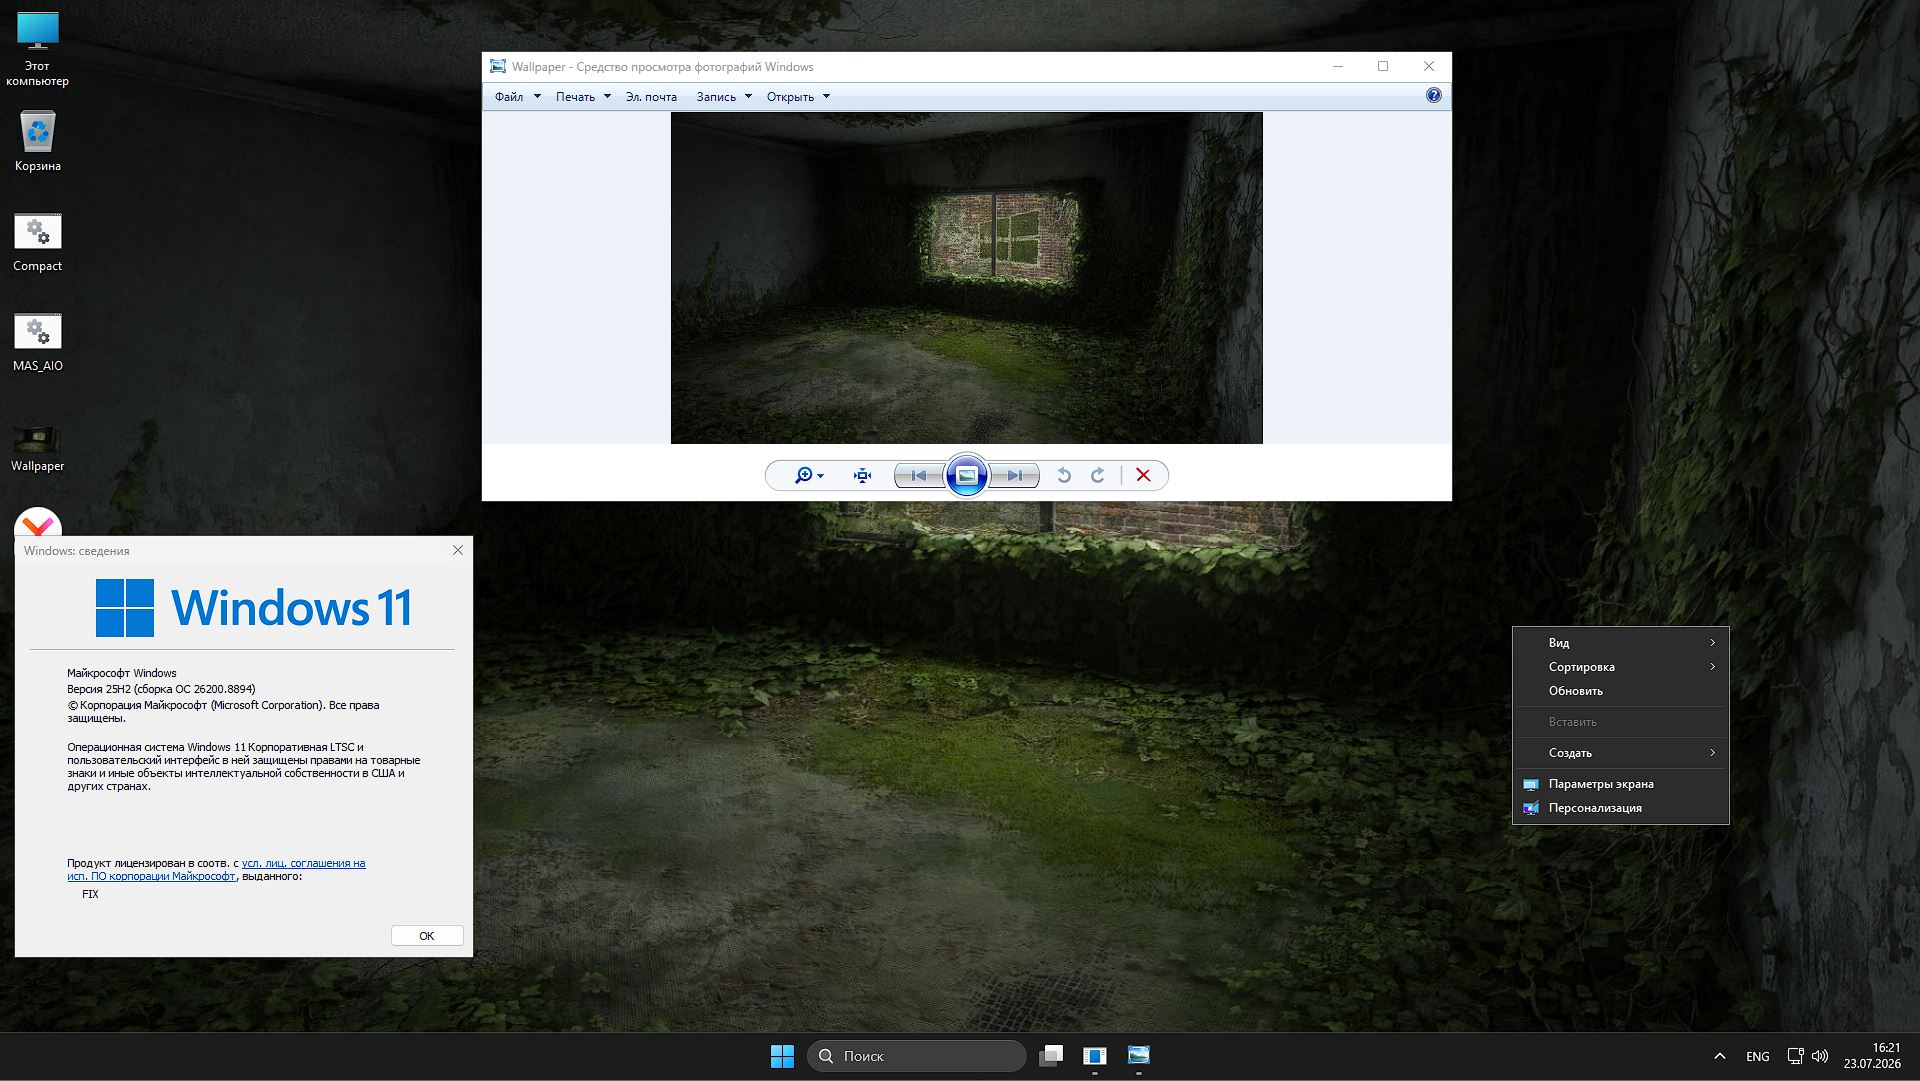Click the Эл. почта menu item
This screenshot has height=1081, width=1920.
[651, 97]
